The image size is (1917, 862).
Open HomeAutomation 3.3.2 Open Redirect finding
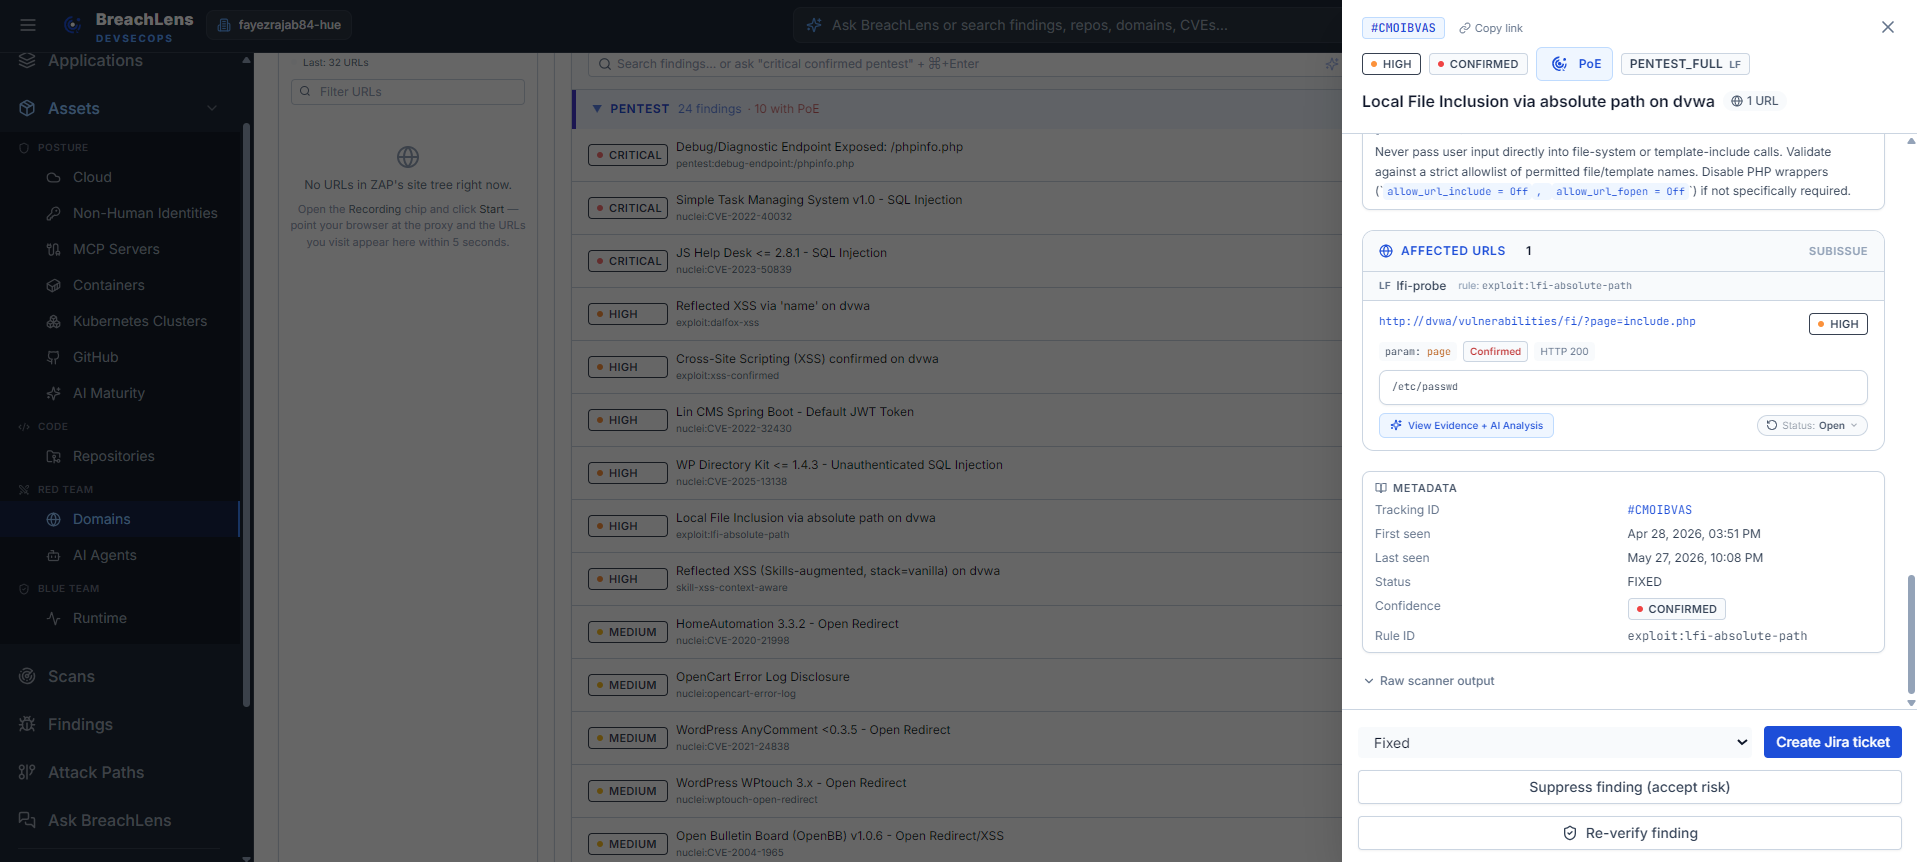tap(957, 632)
